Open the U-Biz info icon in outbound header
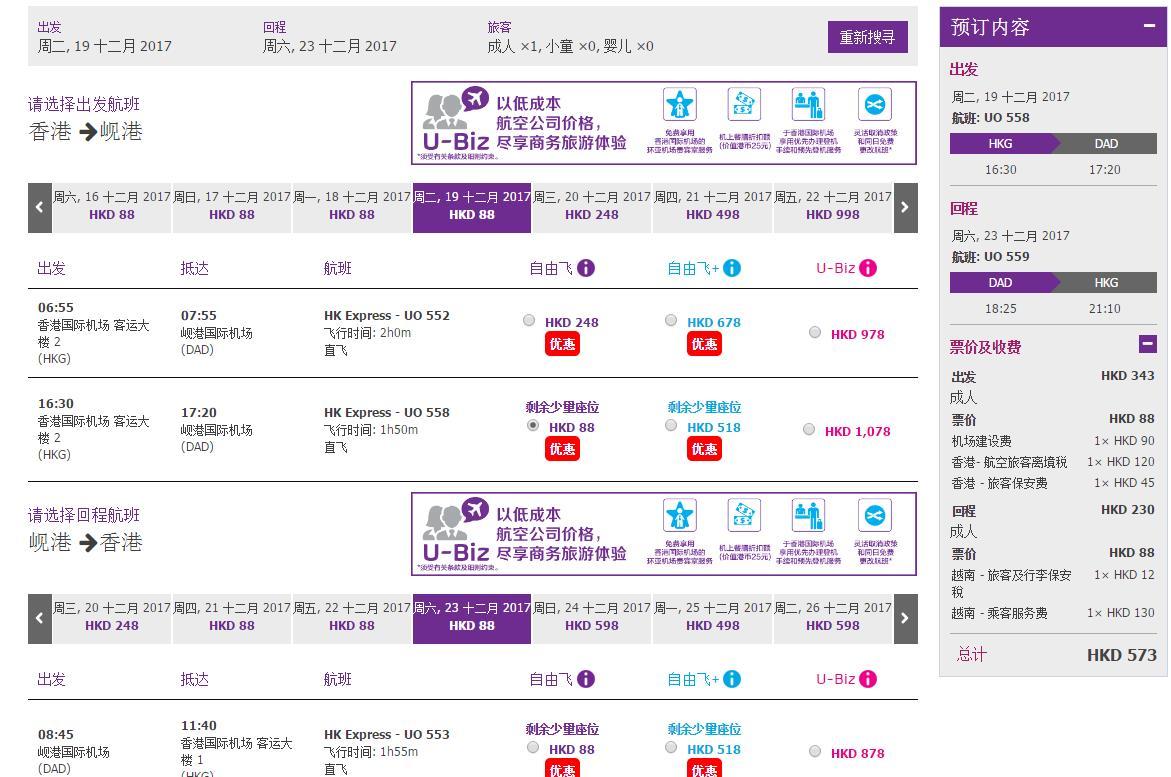This screenshot has width=1171, height=777. tap(868, 267)
